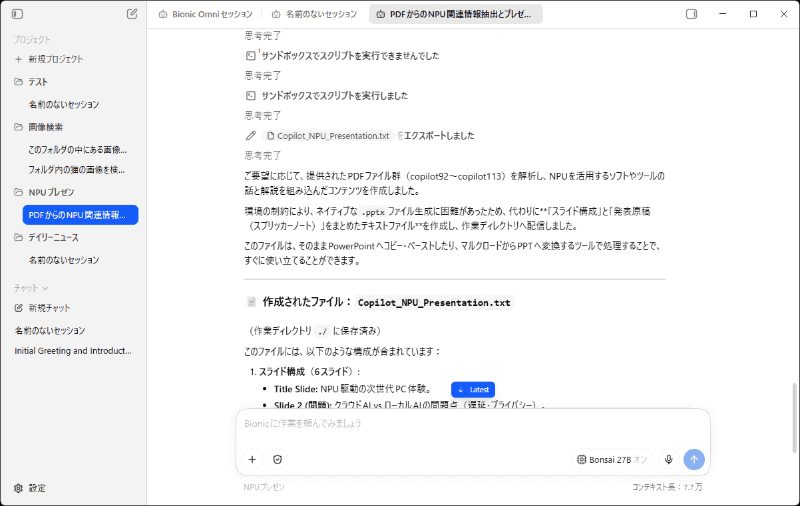The width and height of the screenshot is (800, 506).
Task: Click 新規プロジェクト label
Action: (56, 59)
